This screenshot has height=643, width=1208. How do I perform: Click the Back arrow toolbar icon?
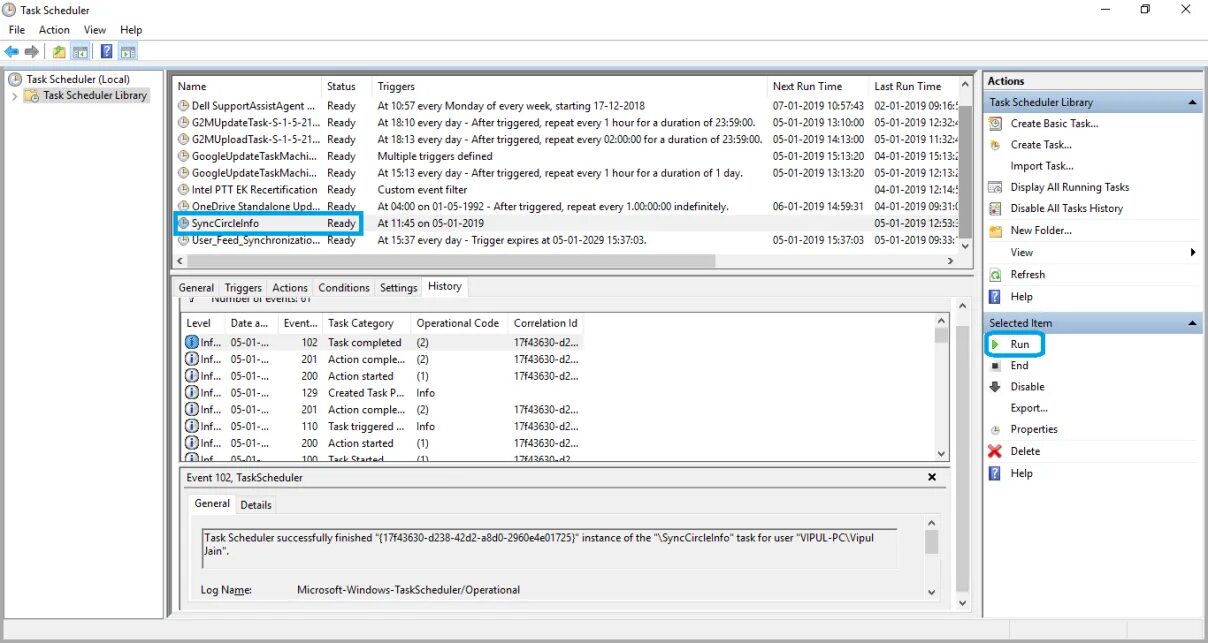[x=11, y=52]
